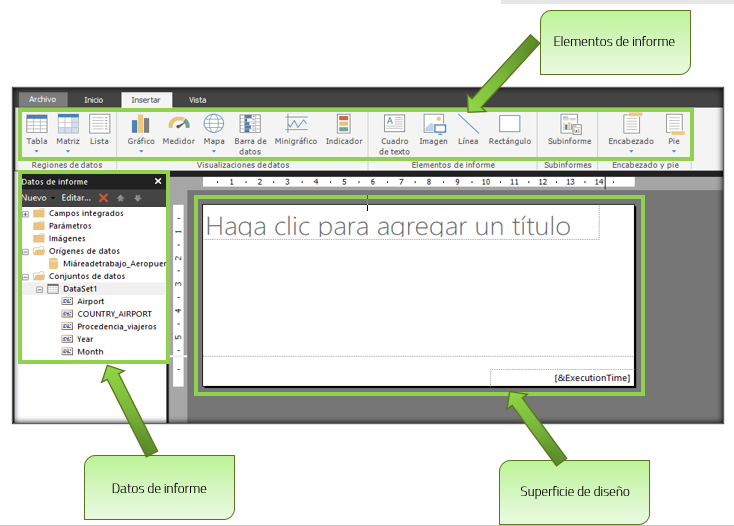Open the Pie dropdown arrow
Viewport: 734px width, 526px height.
674,151
